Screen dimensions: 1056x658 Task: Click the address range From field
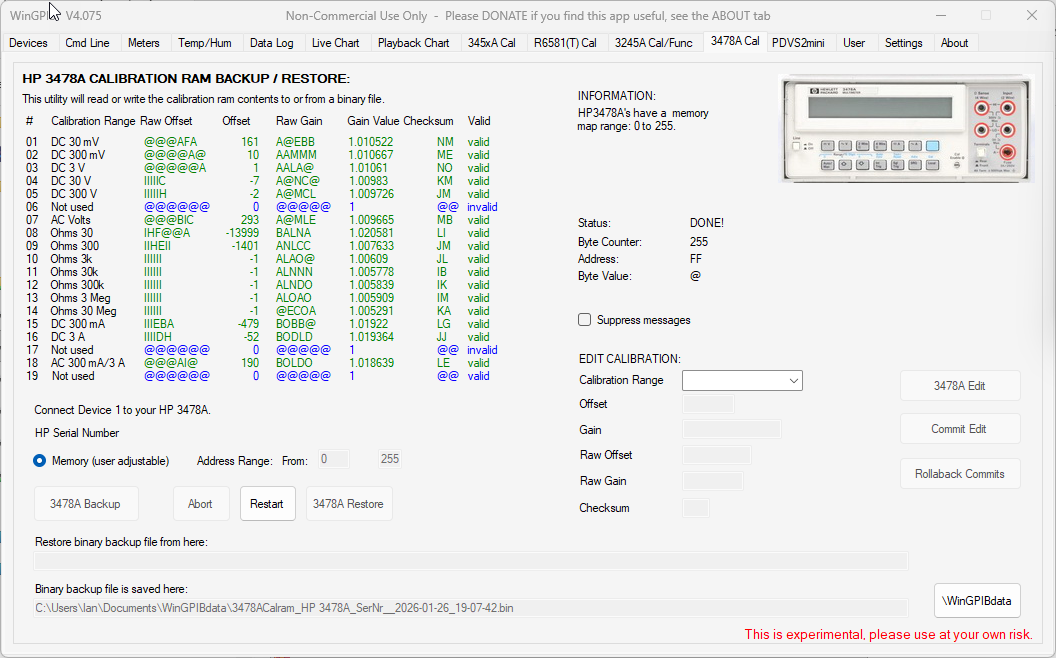coord(333,460)
